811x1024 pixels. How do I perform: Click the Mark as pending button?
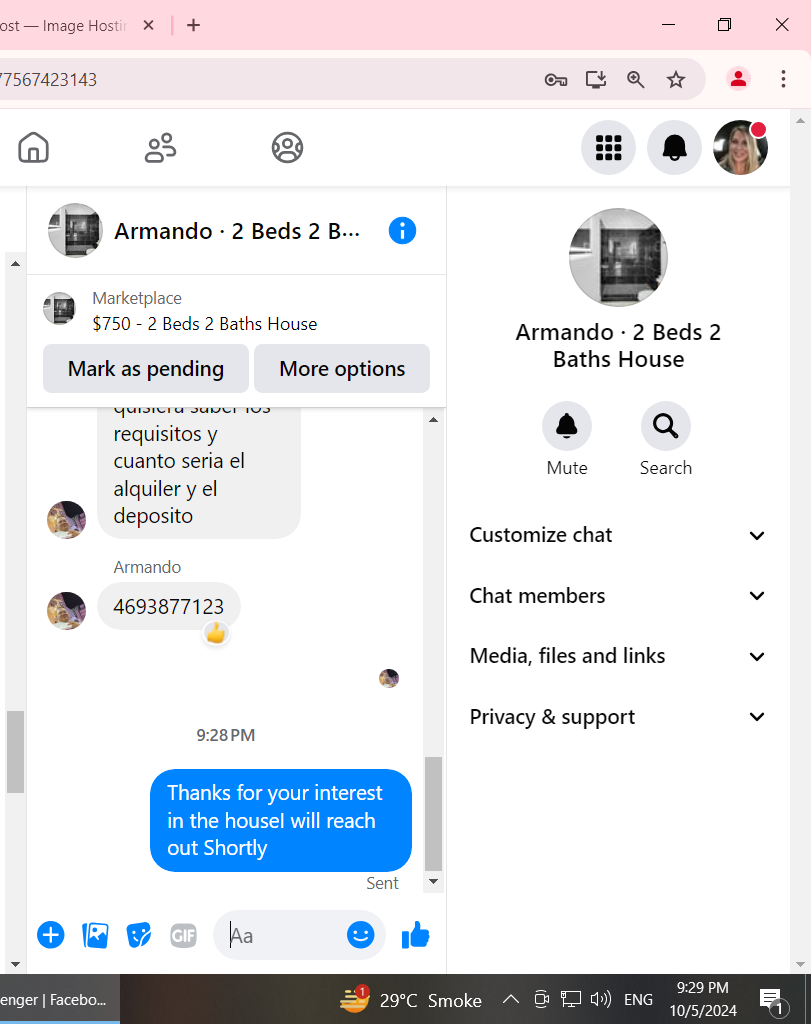(146, 368)
